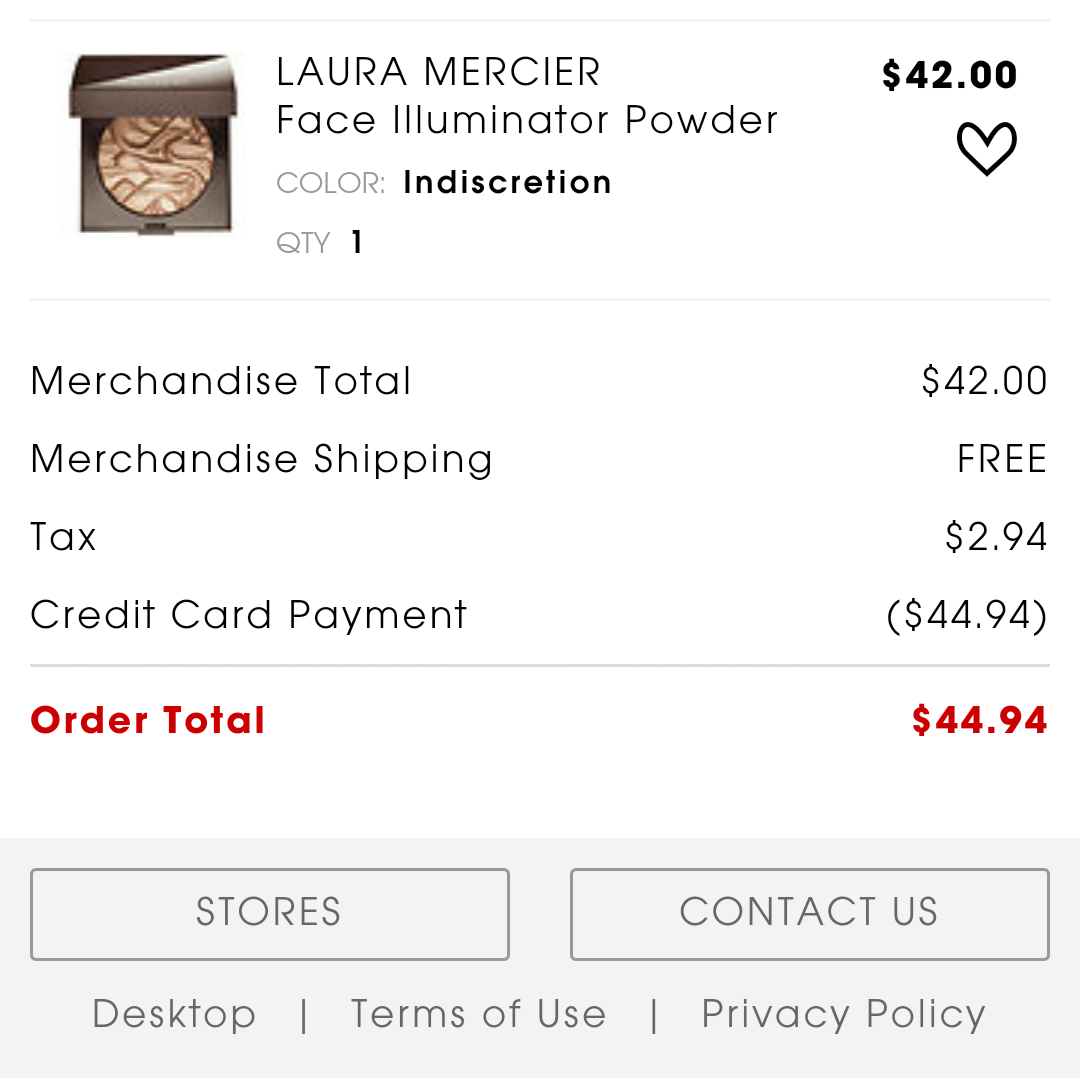Viewport: 1080px width, 1080px height.
Task: Open the Desktop site link
Action: (x=174, y=1014)
